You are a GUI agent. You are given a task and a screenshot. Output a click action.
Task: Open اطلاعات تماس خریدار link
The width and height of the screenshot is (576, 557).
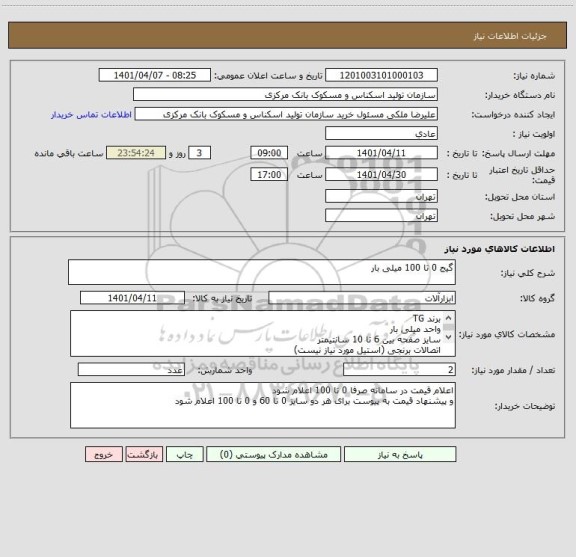pyautogui.click(x=91, y=115)
